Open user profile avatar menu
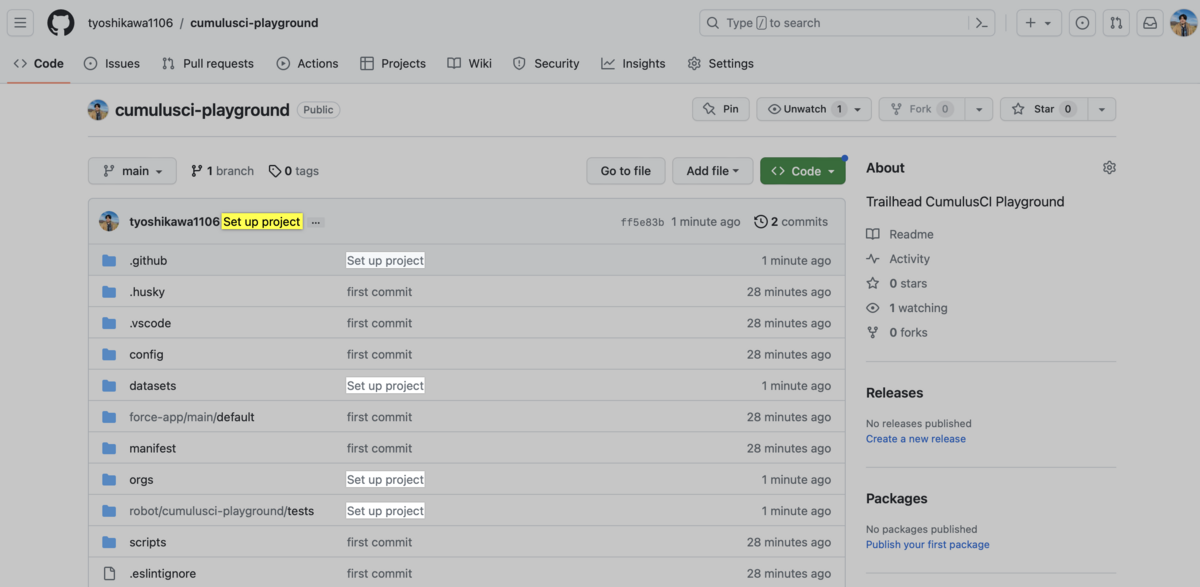The image size is (1200, 587). [1184, 23]
